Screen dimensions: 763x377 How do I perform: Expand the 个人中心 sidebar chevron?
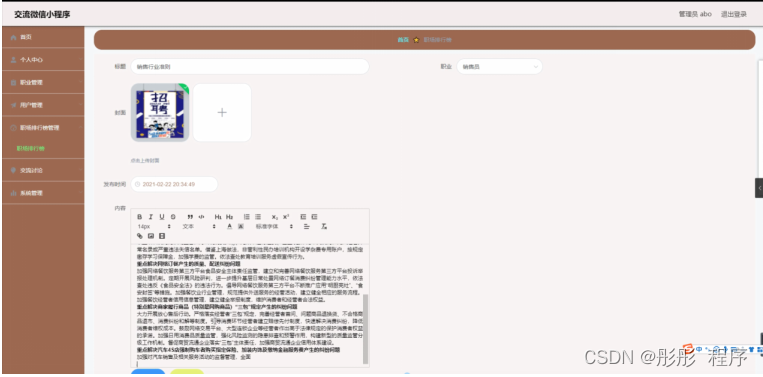(80, 60)
